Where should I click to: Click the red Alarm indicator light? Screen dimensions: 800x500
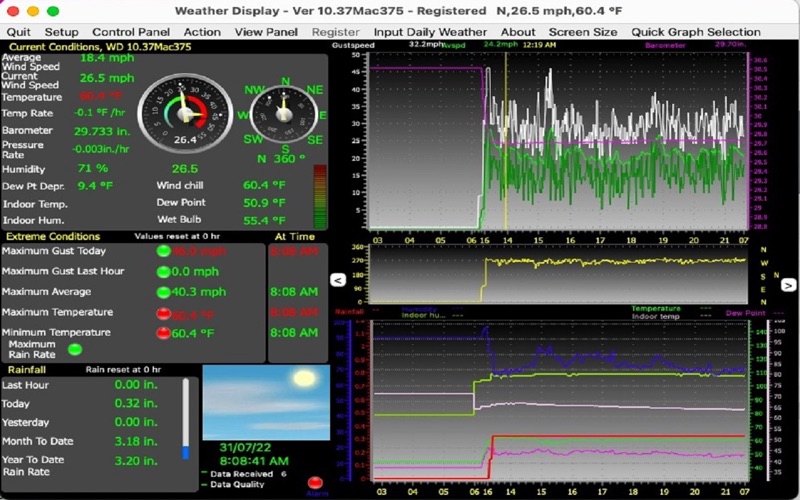coord(315,482)
